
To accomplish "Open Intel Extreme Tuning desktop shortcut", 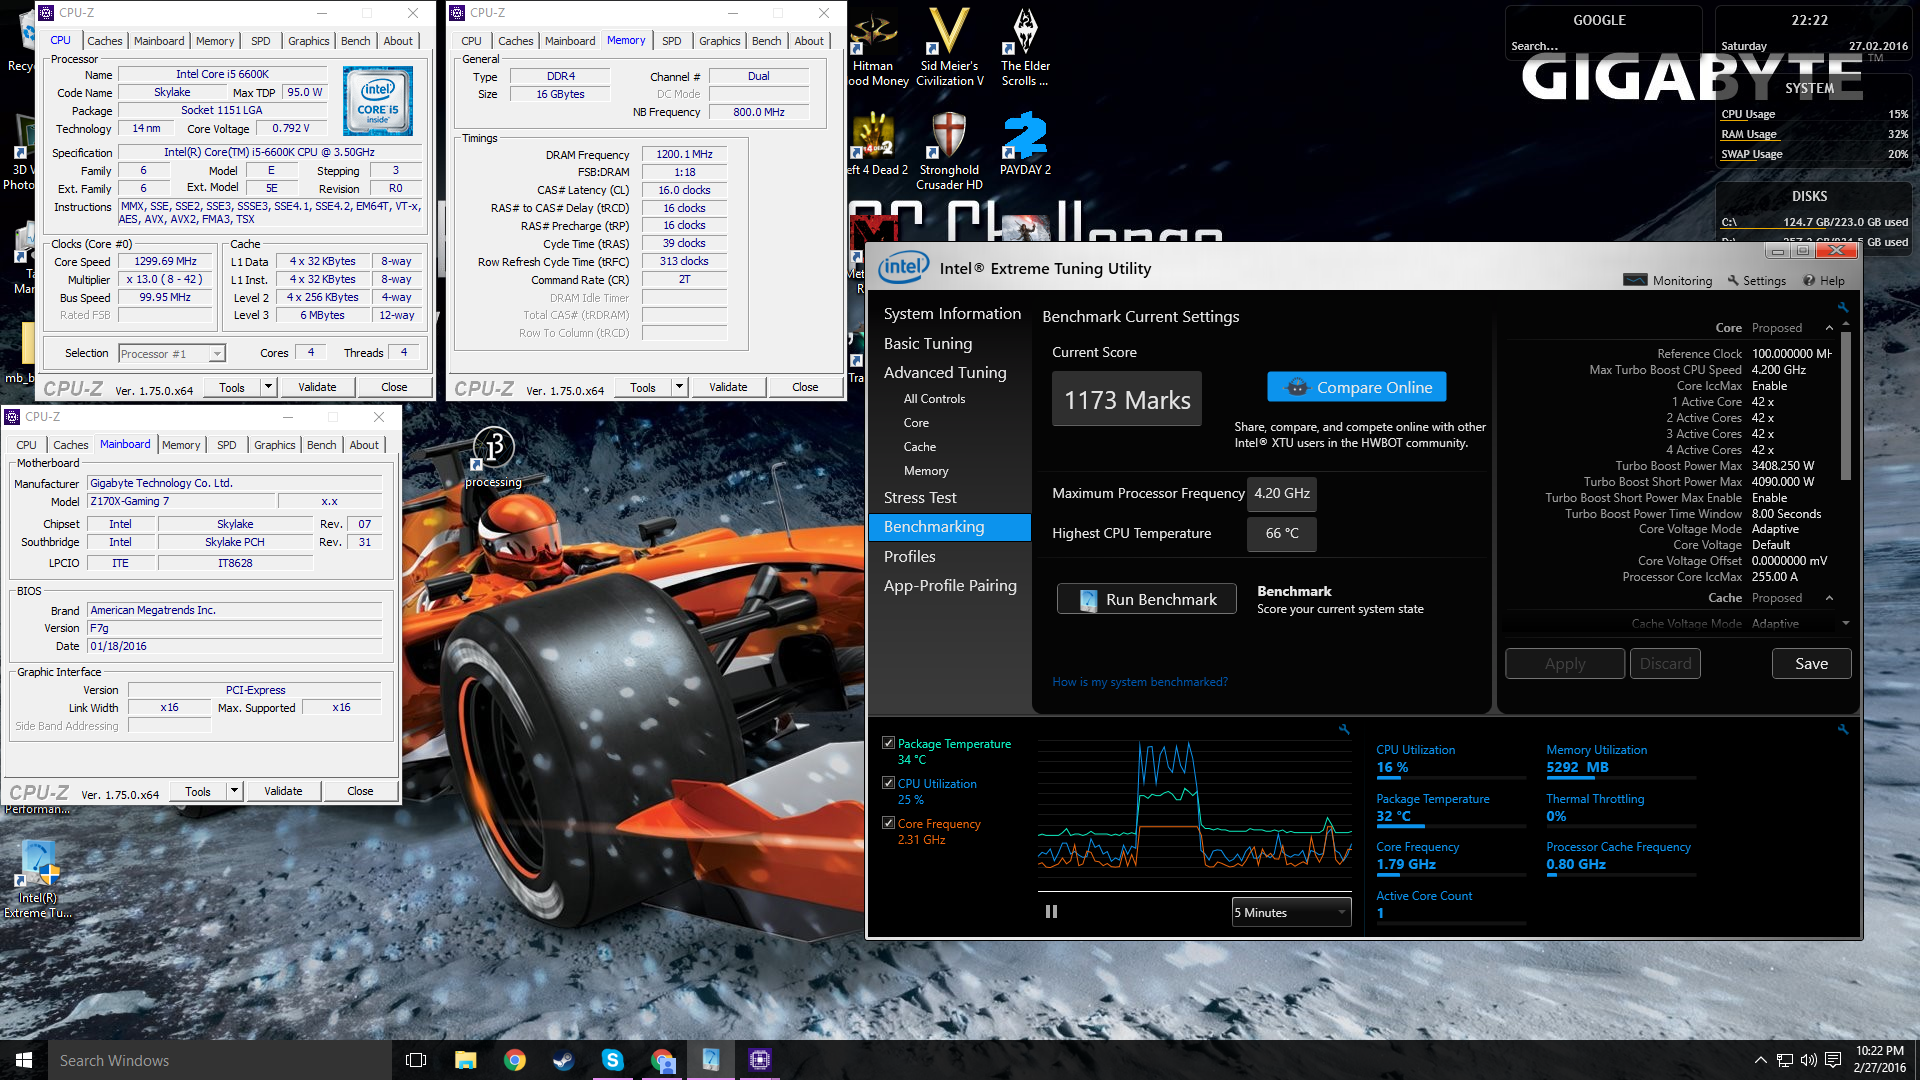I will [x=38, y=880].
